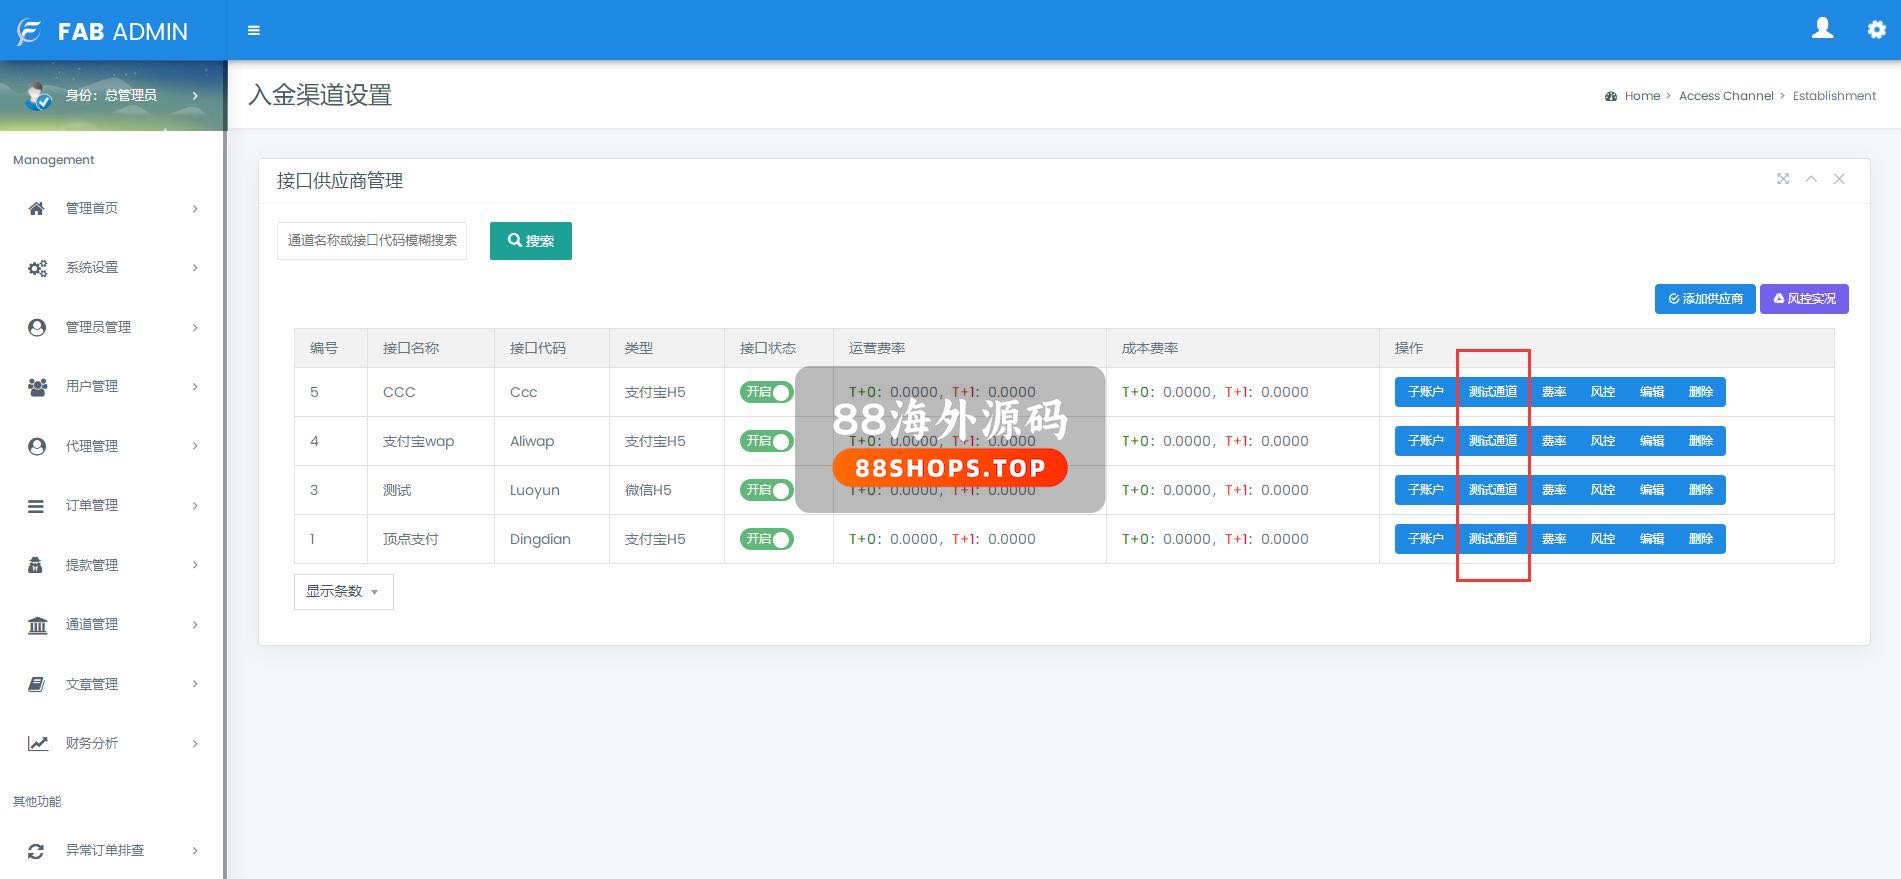Click the green 搜索 button
Image resolution: width=1901 pixels, height=879 pixels.
530,241
